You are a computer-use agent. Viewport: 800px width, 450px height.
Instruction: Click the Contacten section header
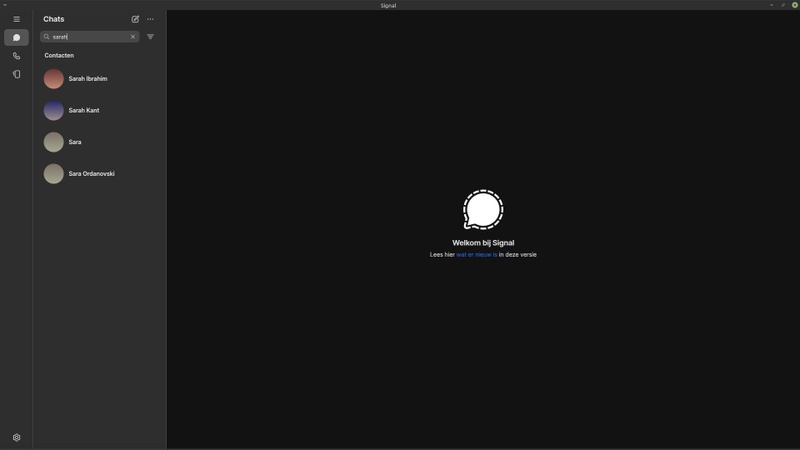point(59,56)
